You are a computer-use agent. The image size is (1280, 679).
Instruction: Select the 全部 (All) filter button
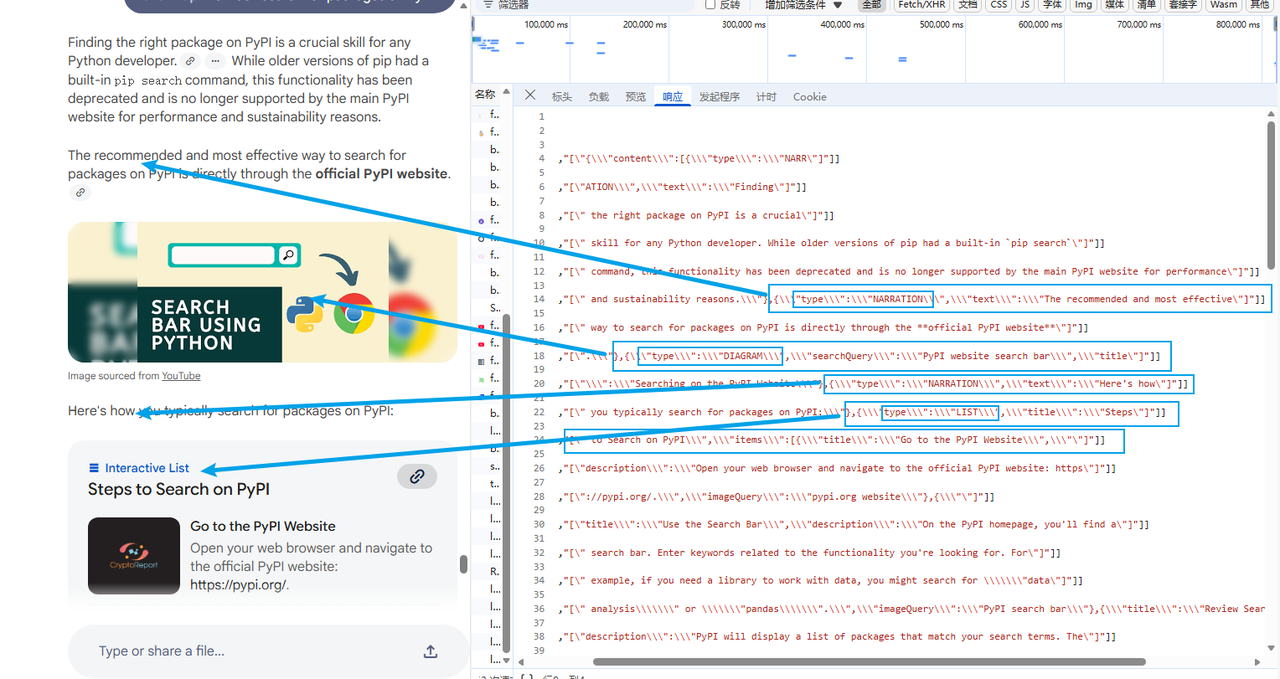[x=872, y=5]
